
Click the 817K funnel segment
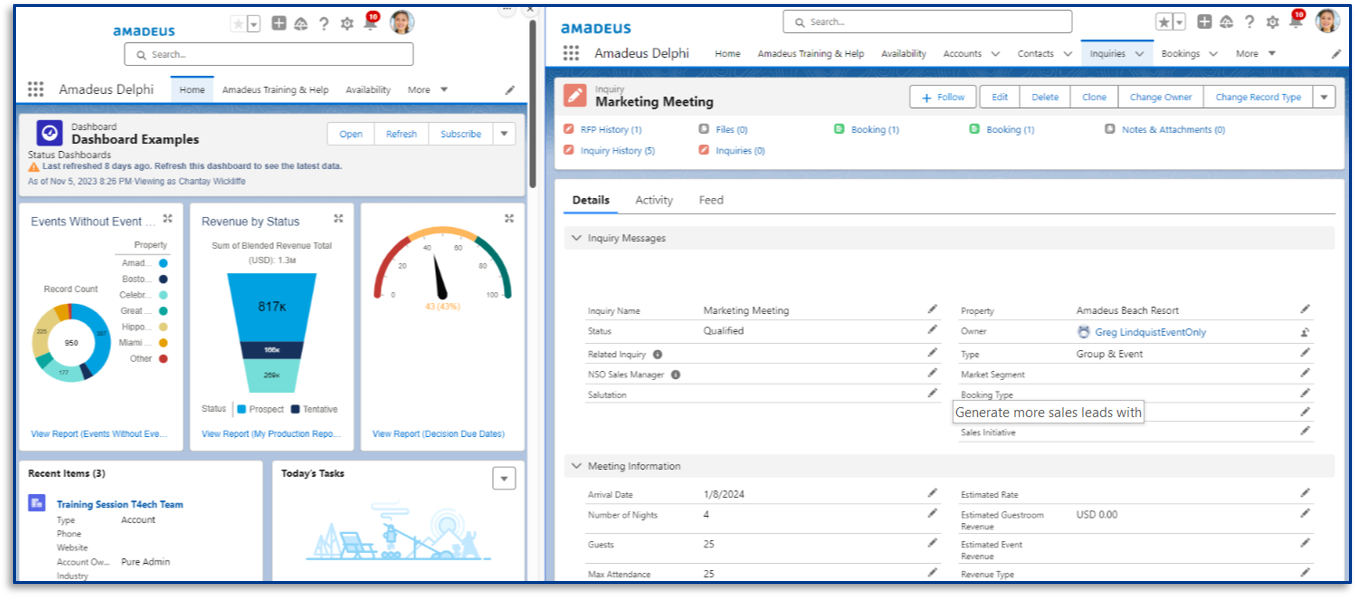(x=272, y=306)
